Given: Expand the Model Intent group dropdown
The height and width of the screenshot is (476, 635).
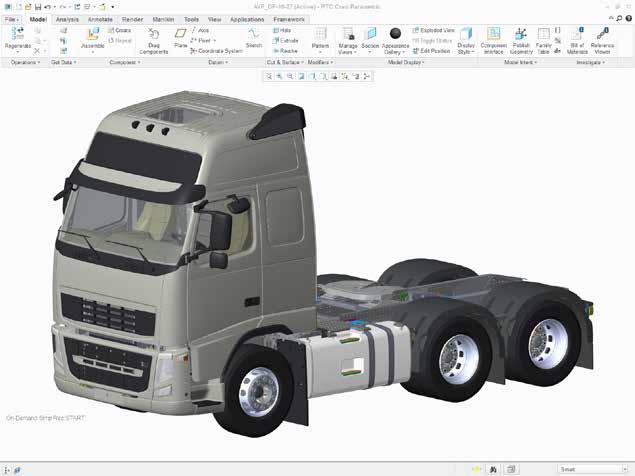Looking at the screenshot, I should point(520,62).
